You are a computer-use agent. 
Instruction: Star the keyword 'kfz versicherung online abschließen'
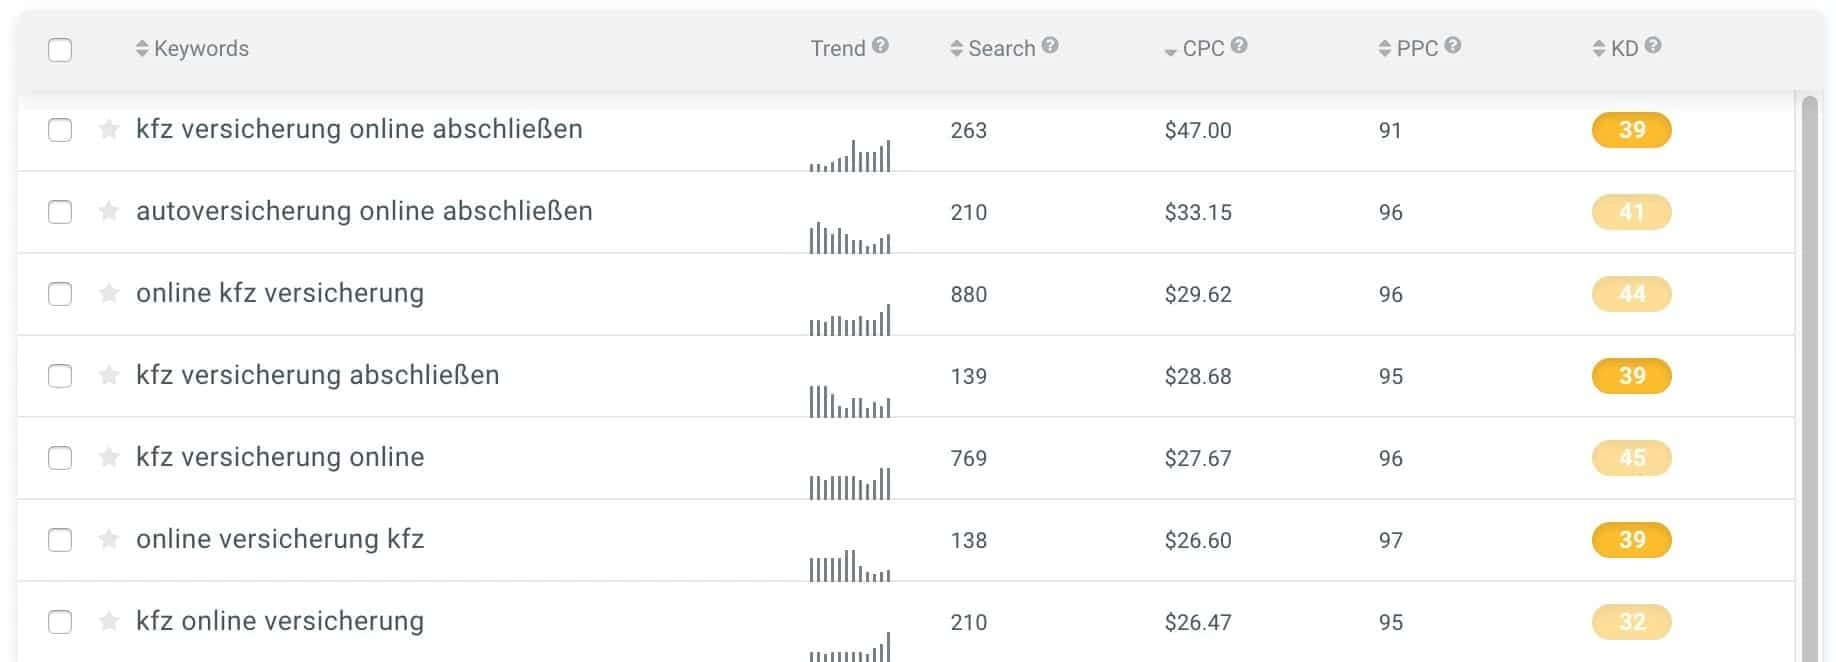point(108,130)
